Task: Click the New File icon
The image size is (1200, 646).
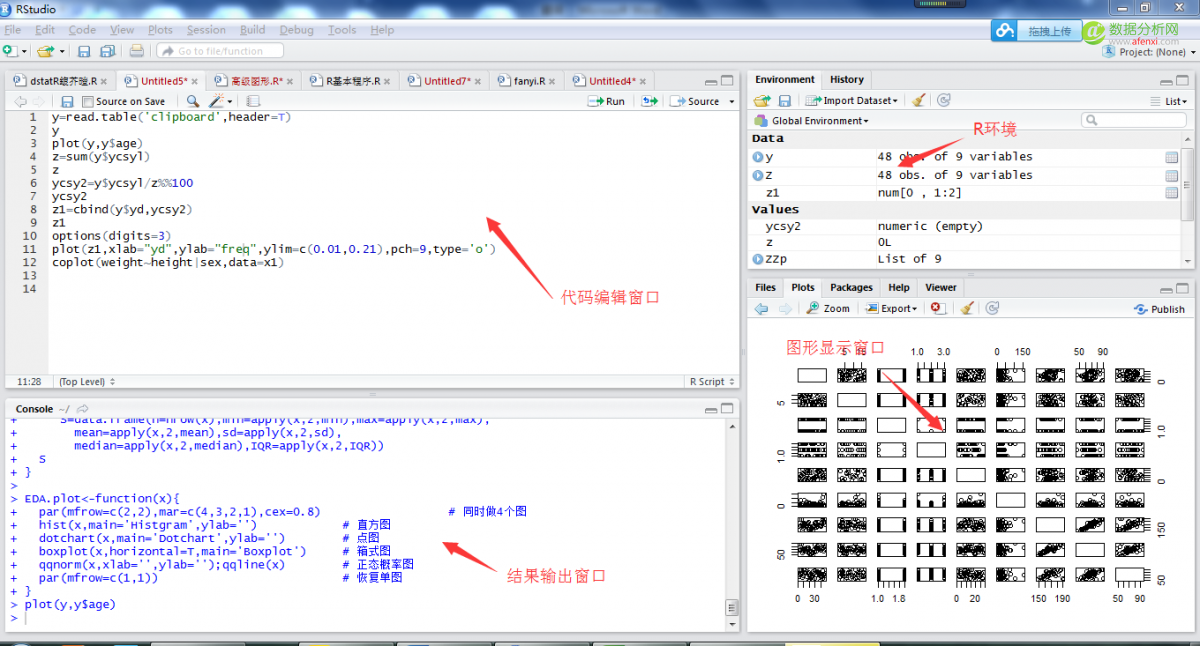Action: (x=9, y=51)
